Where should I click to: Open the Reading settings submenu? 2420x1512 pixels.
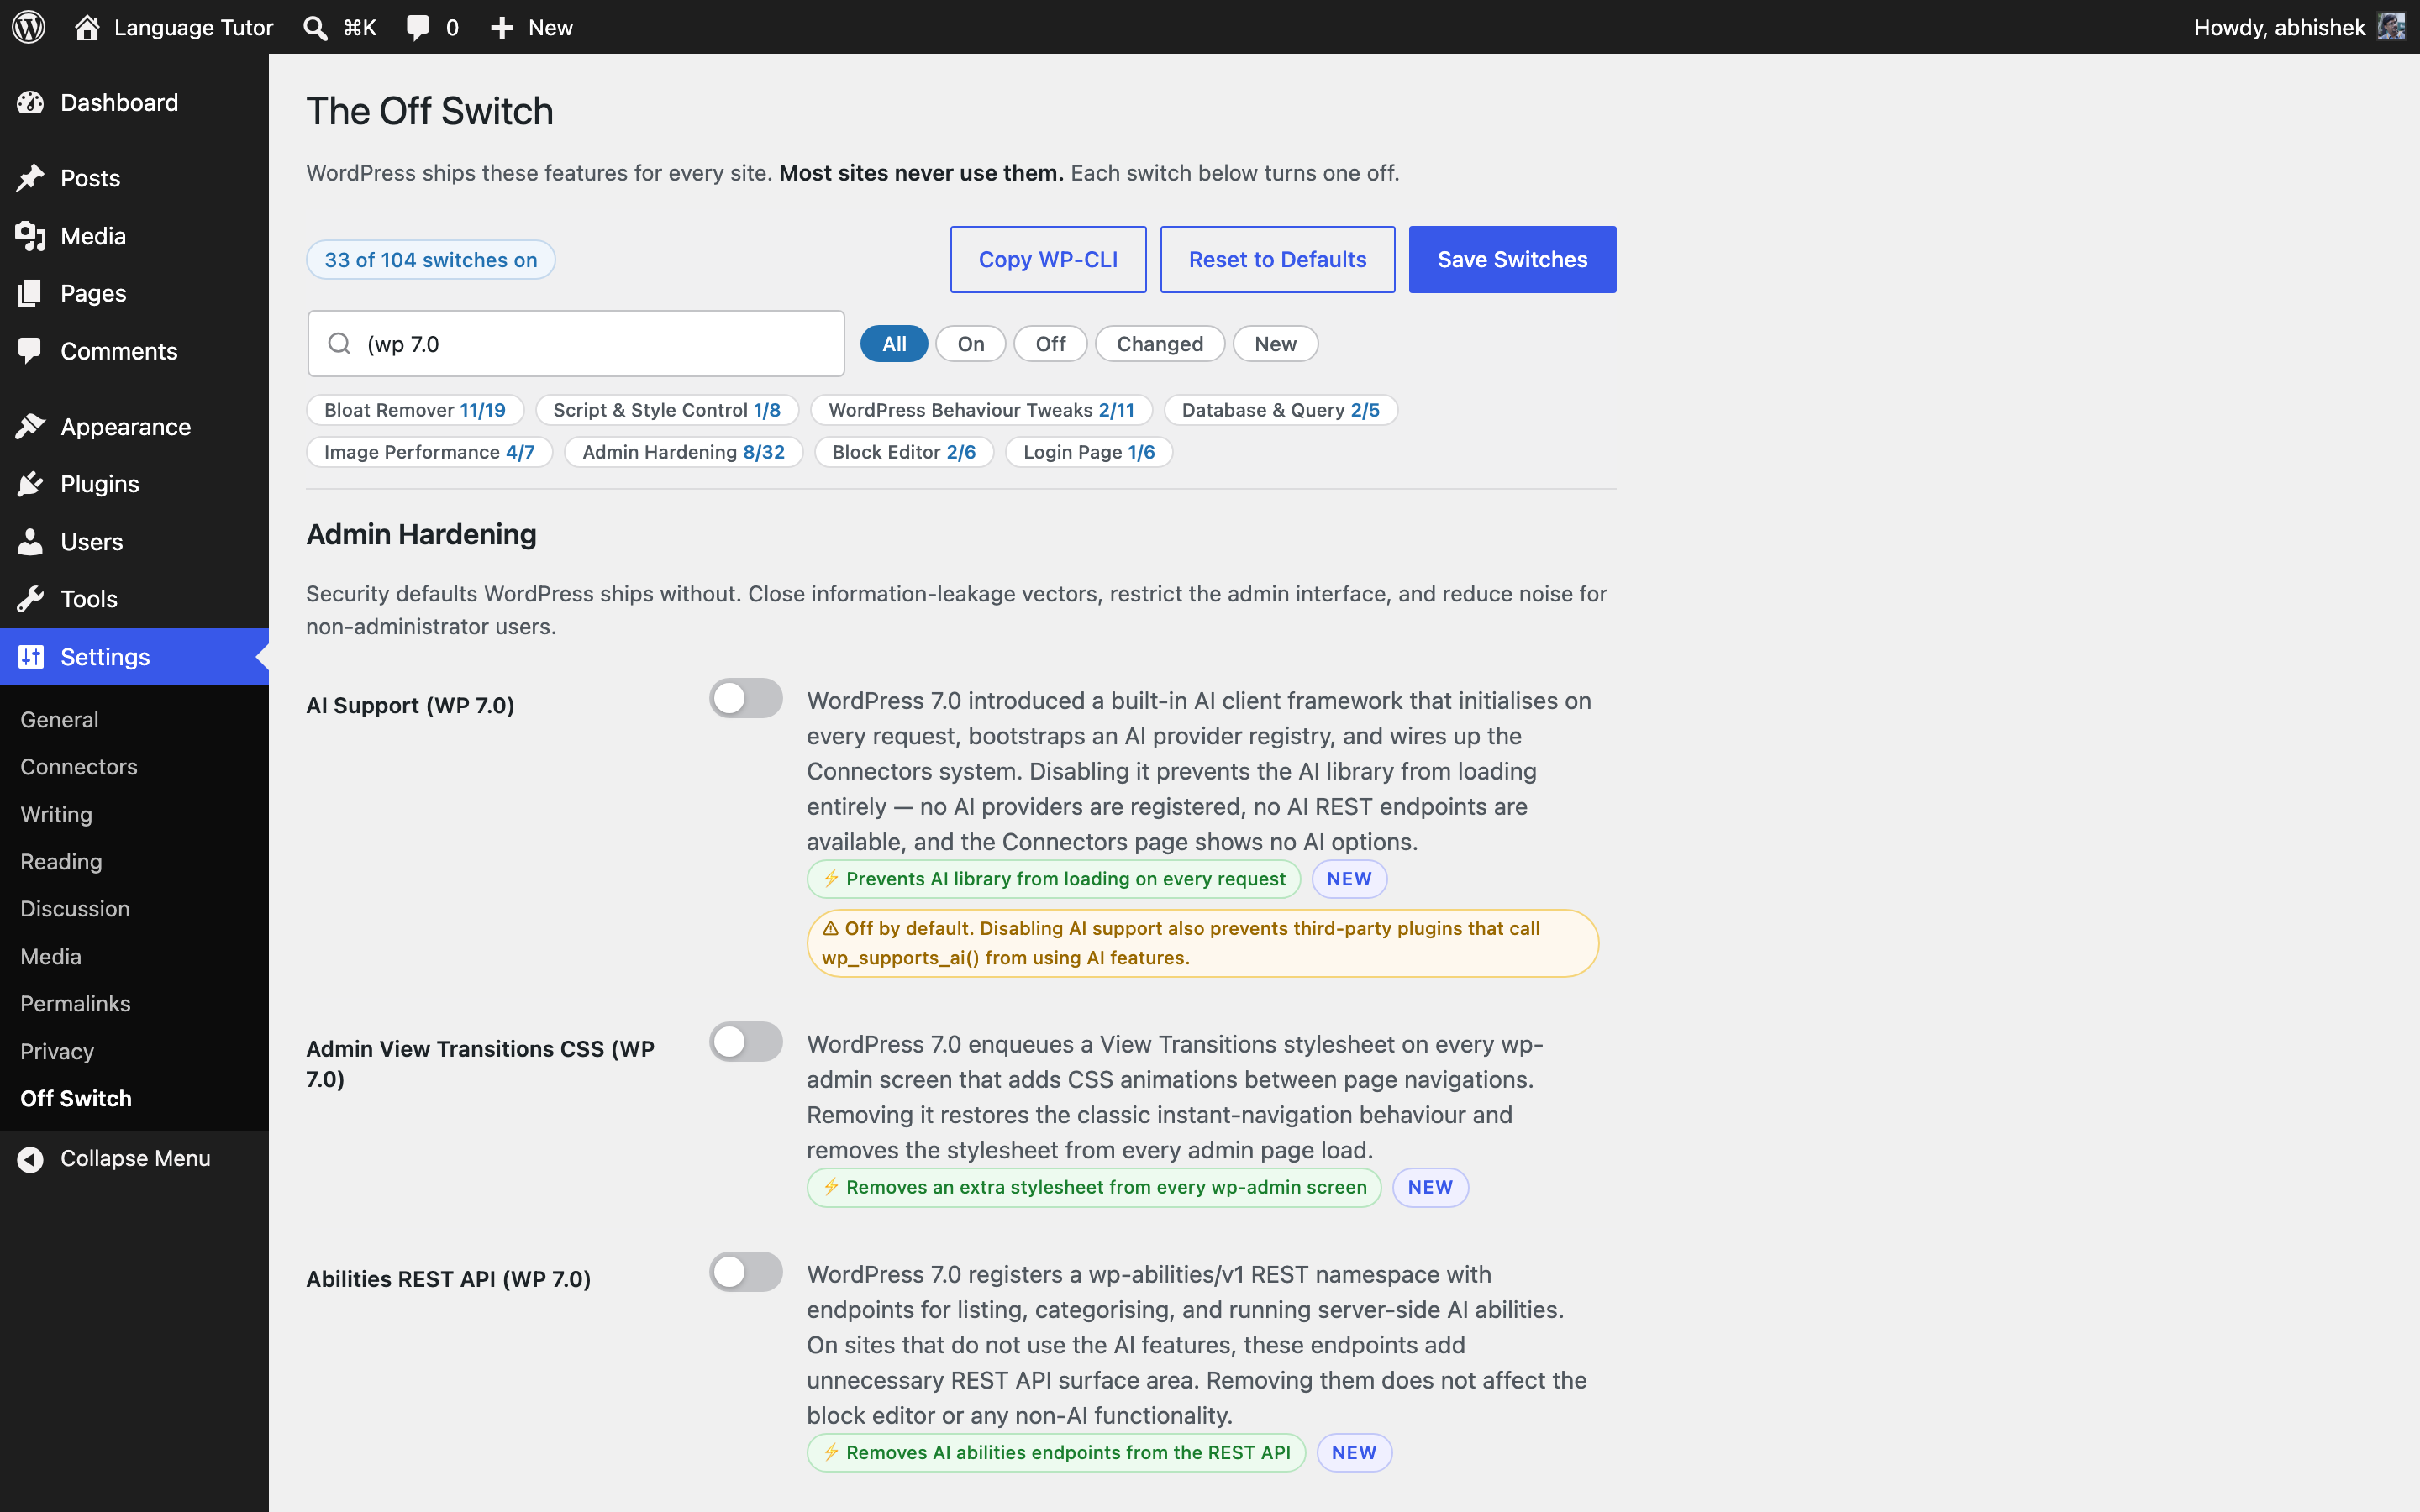pos(61,862)
